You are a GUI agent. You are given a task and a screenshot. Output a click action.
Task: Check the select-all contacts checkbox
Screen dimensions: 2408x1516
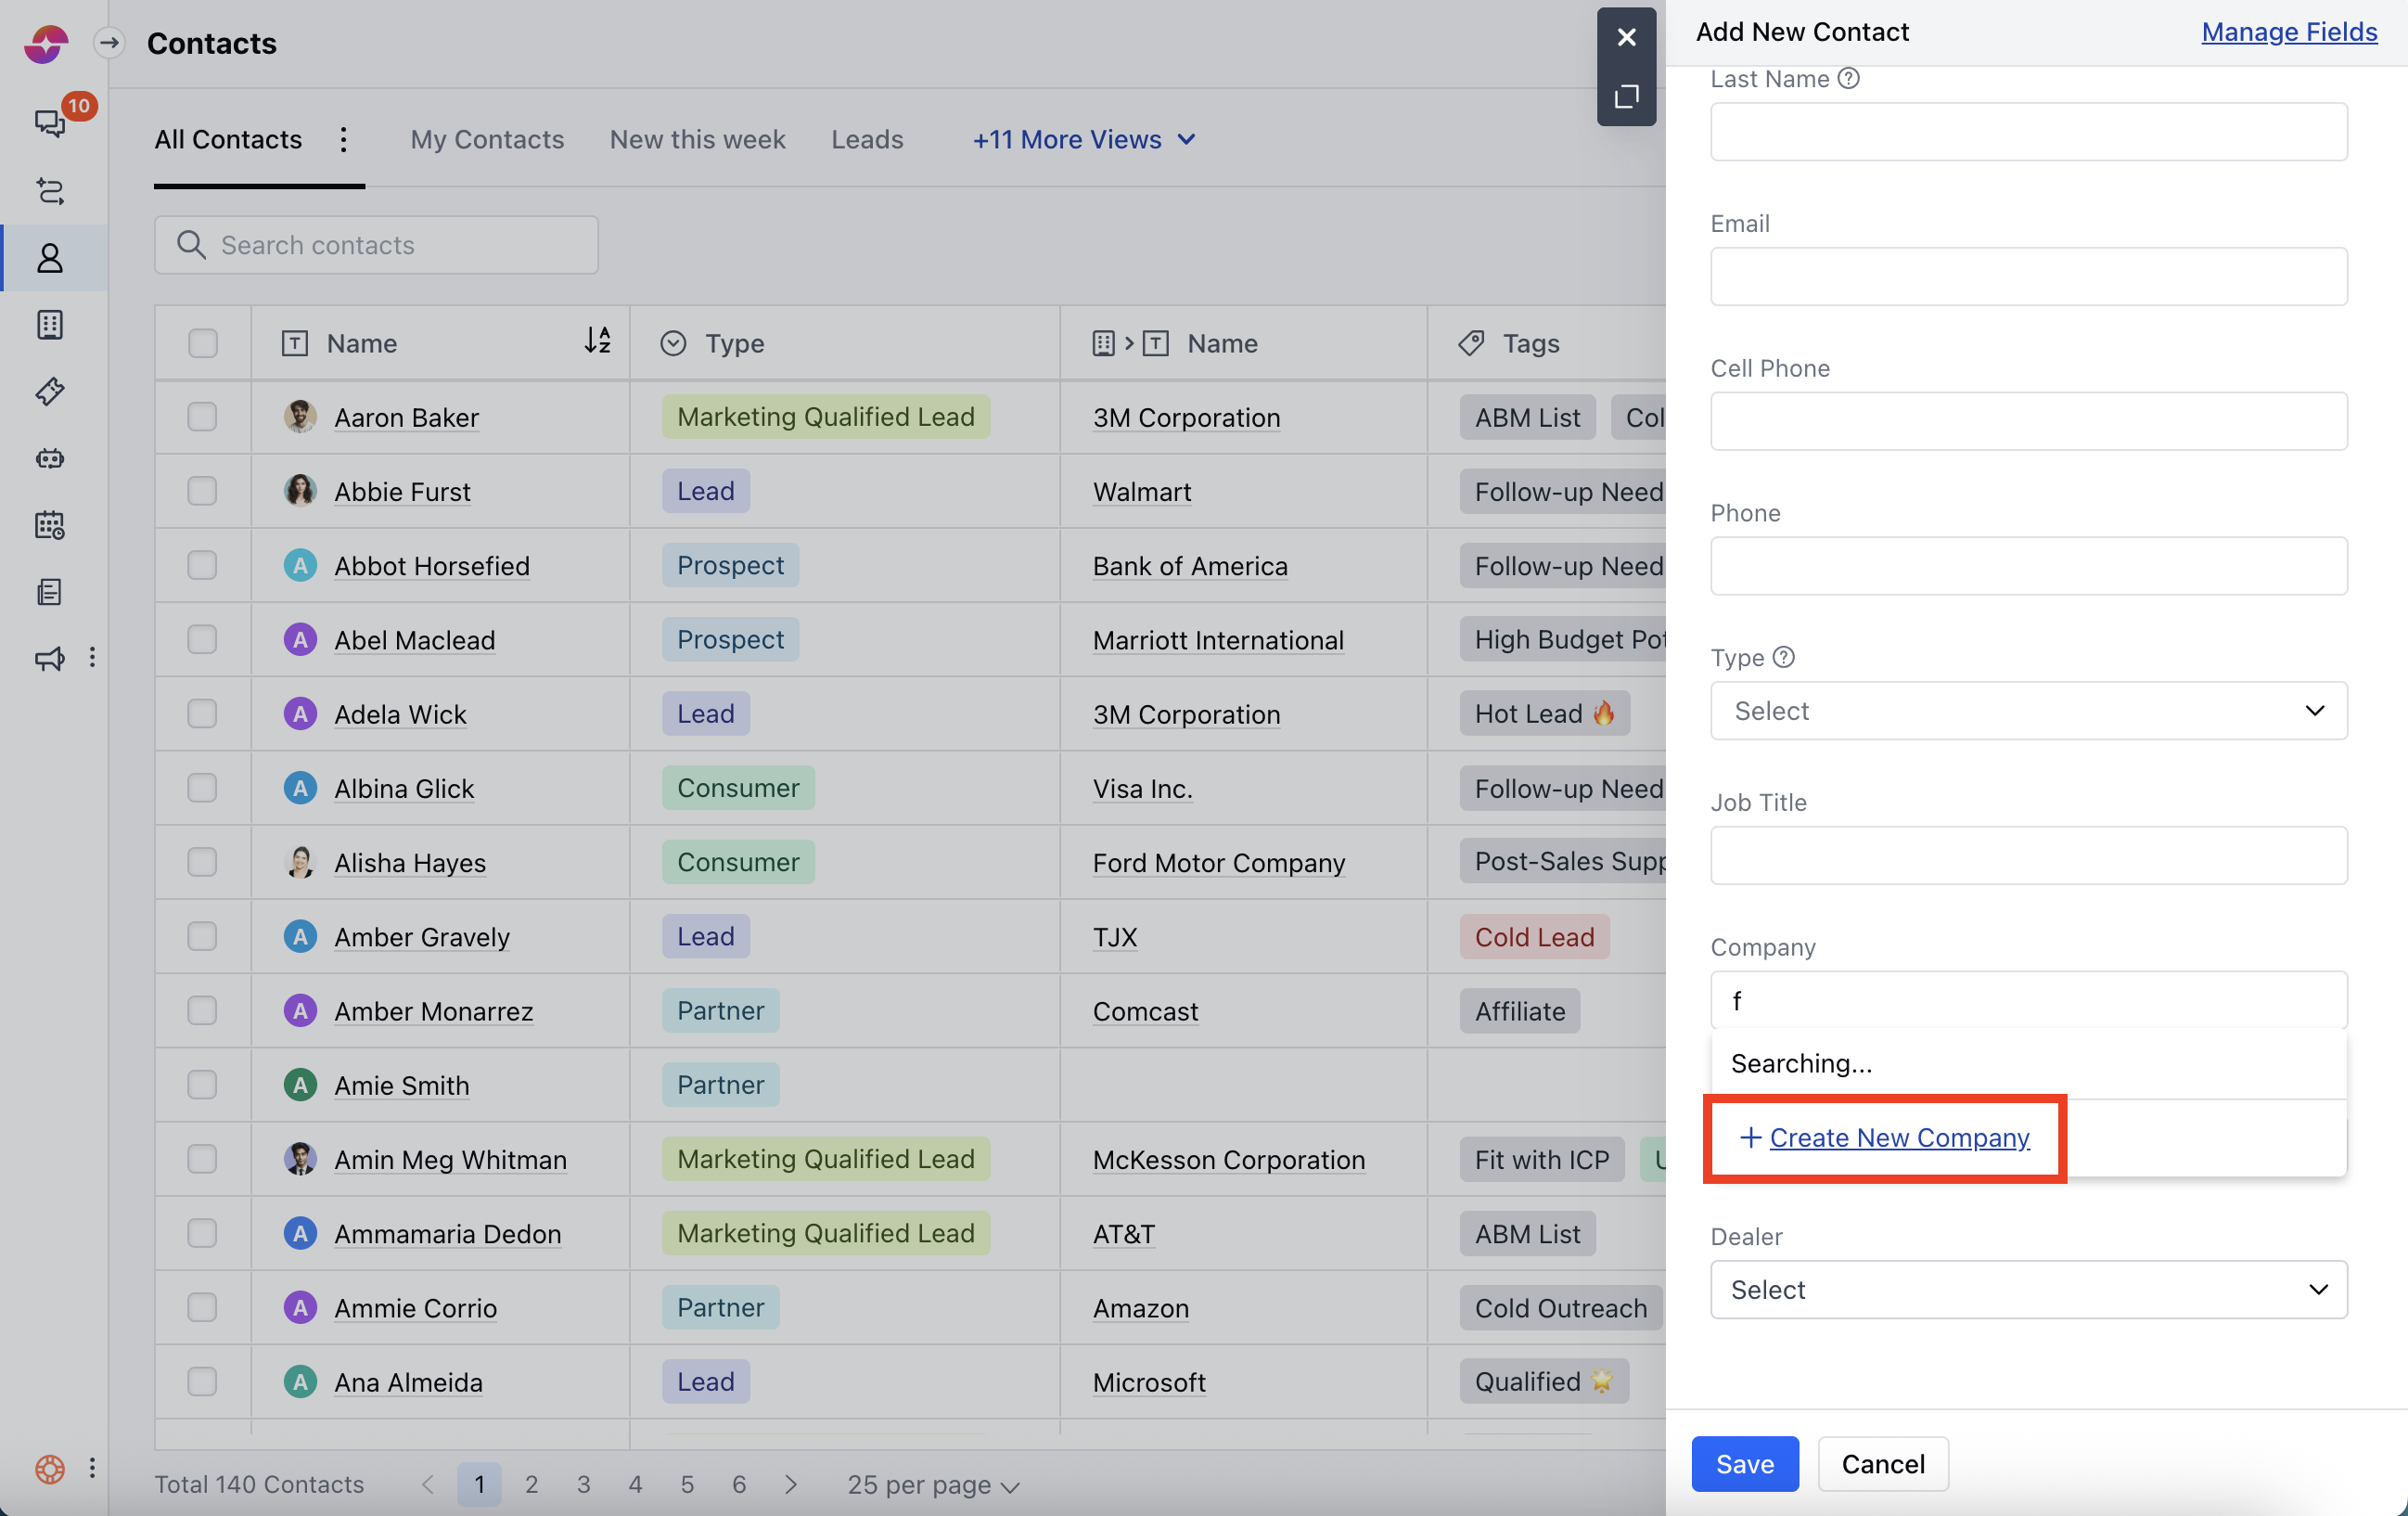coord(203,343)
